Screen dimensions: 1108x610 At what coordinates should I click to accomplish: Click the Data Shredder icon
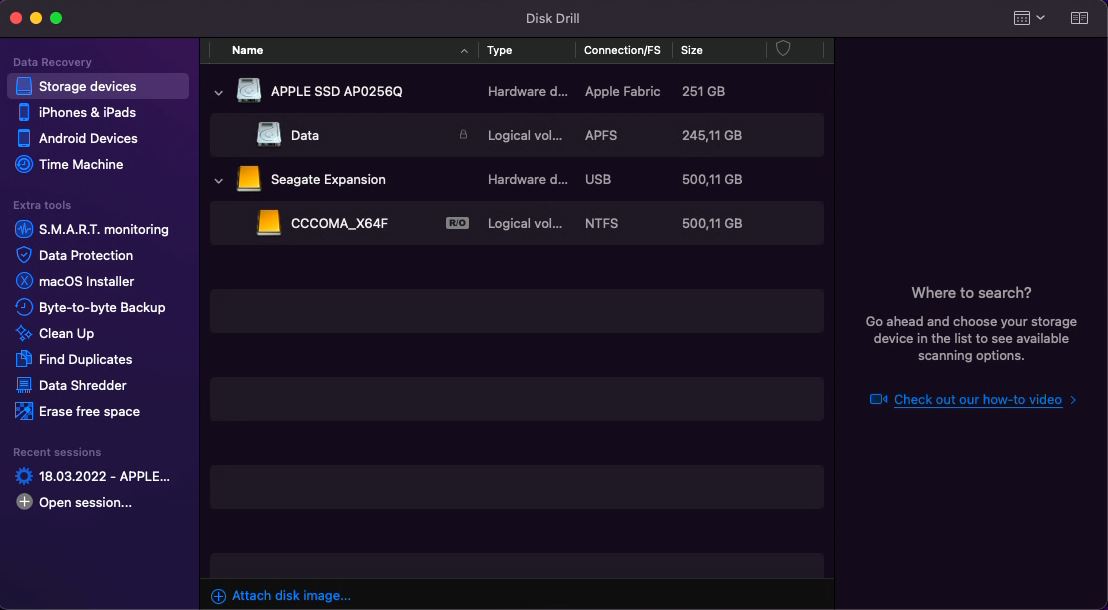tap(24, 385)
